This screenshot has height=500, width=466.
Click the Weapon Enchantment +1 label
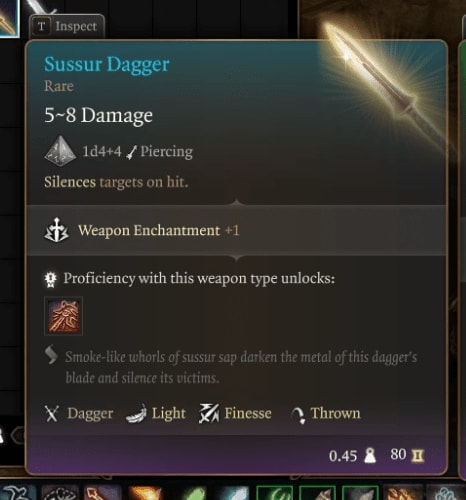tap(159, 230)
